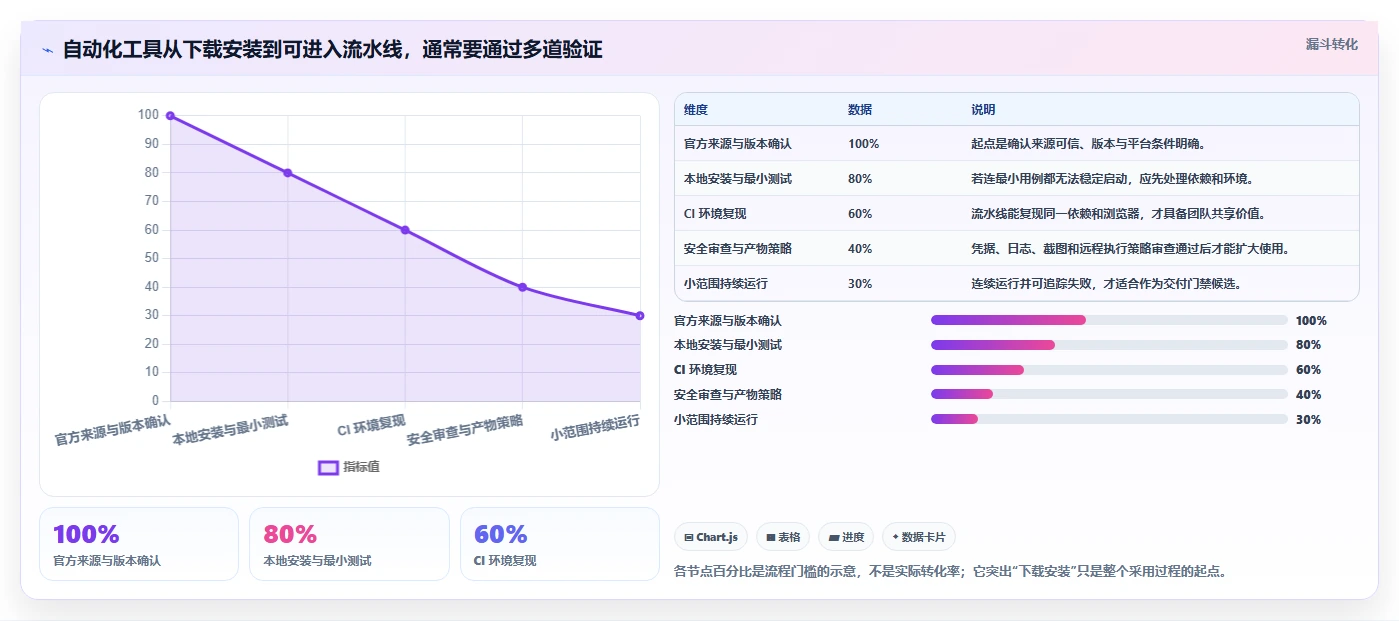Click the 安全审查与产物策略 progress bar
This screenshot has width=1399, height=621.
click(1109, 394)
